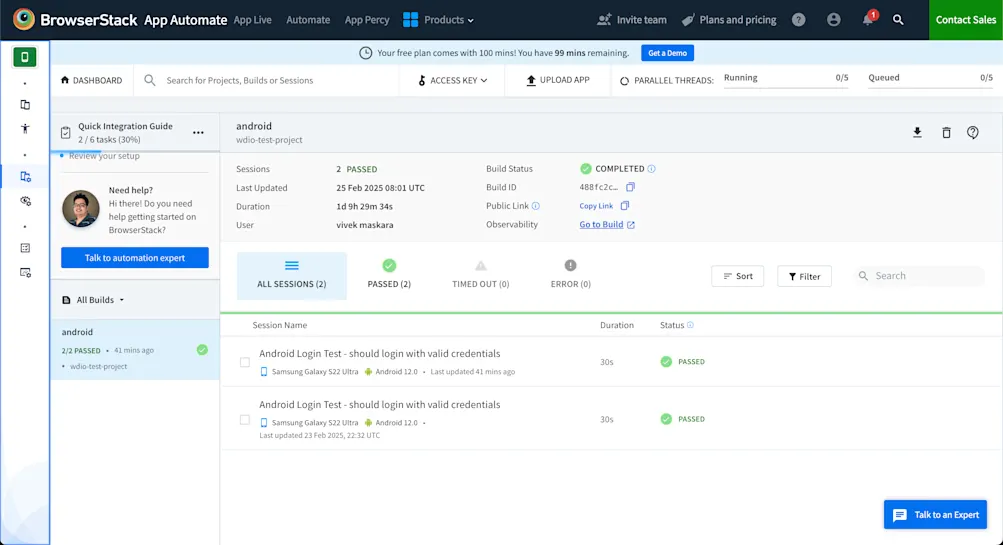Image resolution: width=1003 pixels, height=545 pixels.
Task: Download the build report via download icon
Action: click(917, 132)
